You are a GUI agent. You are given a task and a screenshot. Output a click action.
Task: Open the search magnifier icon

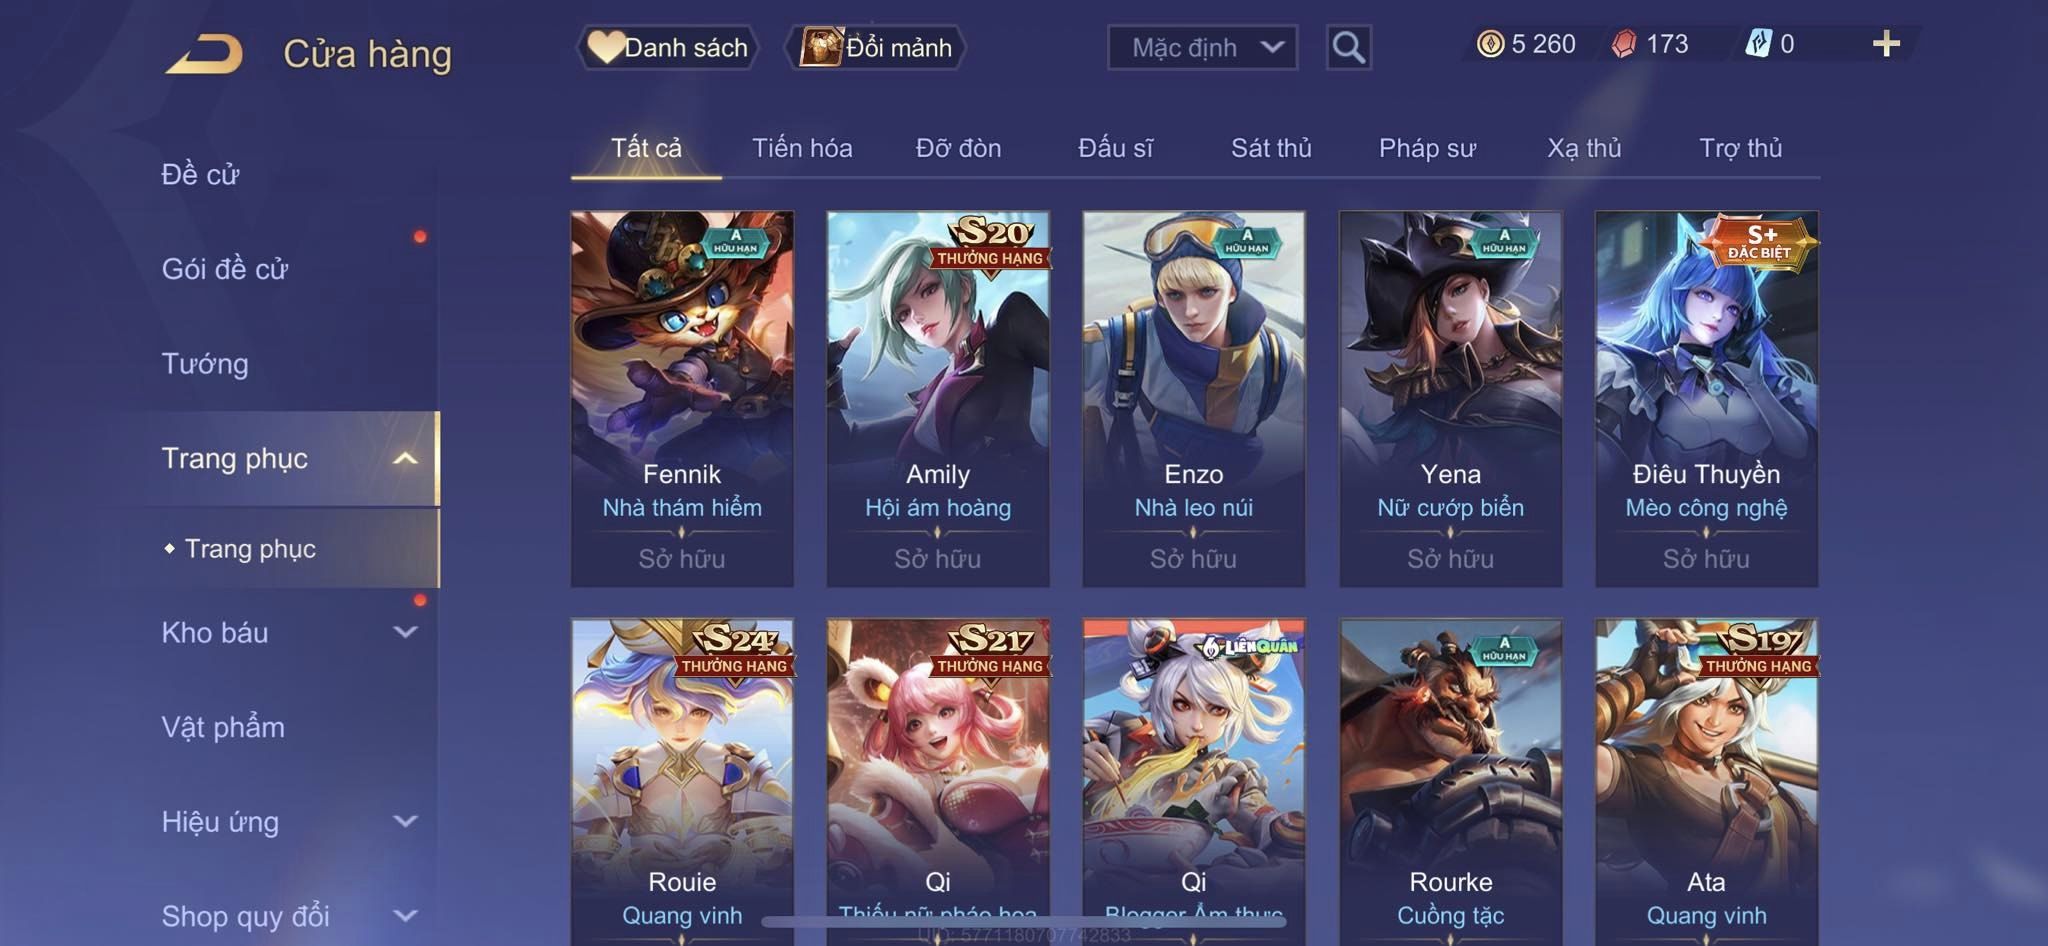click(1348, 47)
